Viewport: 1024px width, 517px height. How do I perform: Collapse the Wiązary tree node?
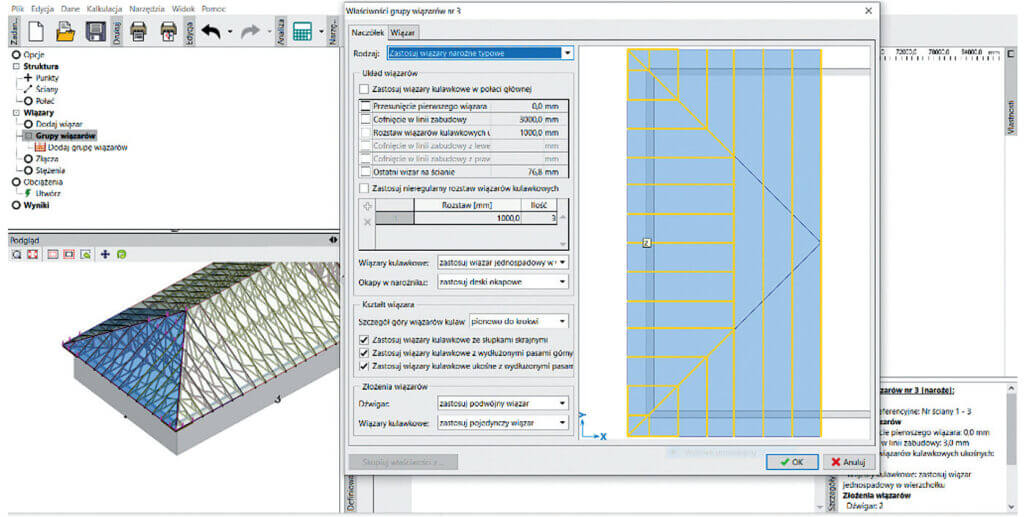(x=16, y=113)
